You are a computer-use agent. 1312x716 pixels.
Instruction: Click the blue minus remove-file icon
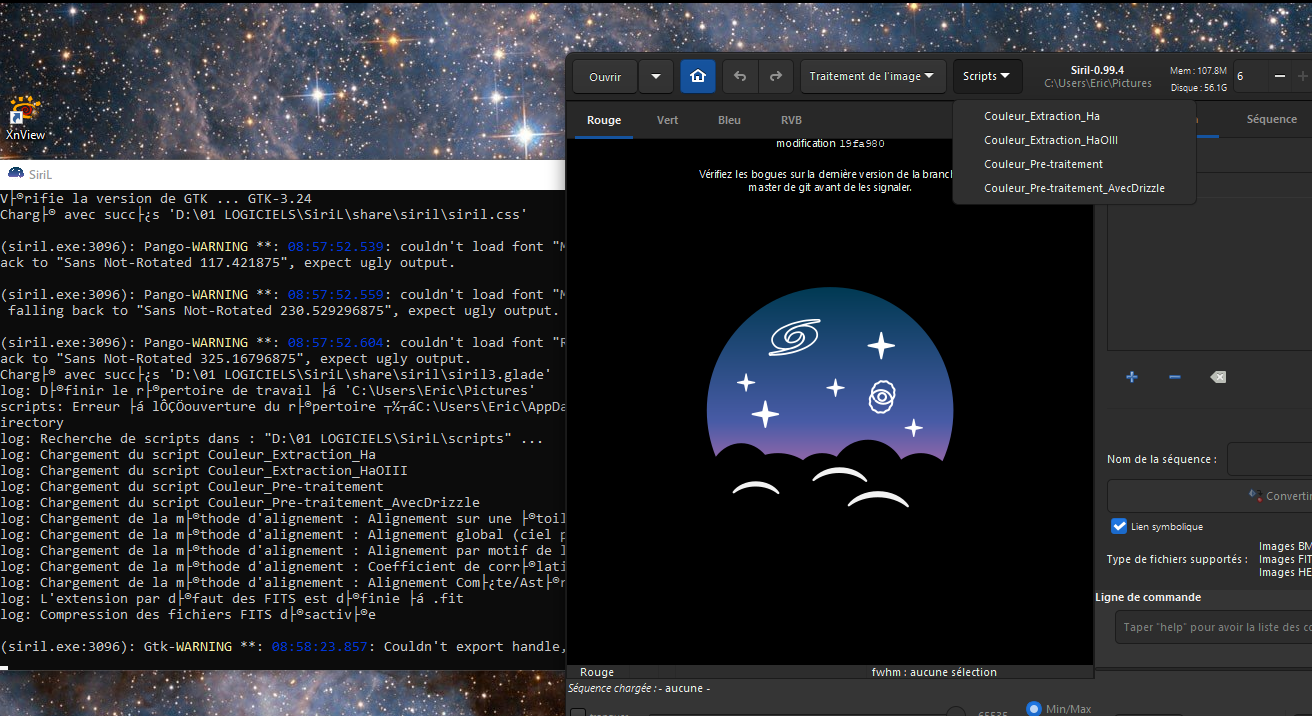pyautogui.click(x=1175, y=377)
